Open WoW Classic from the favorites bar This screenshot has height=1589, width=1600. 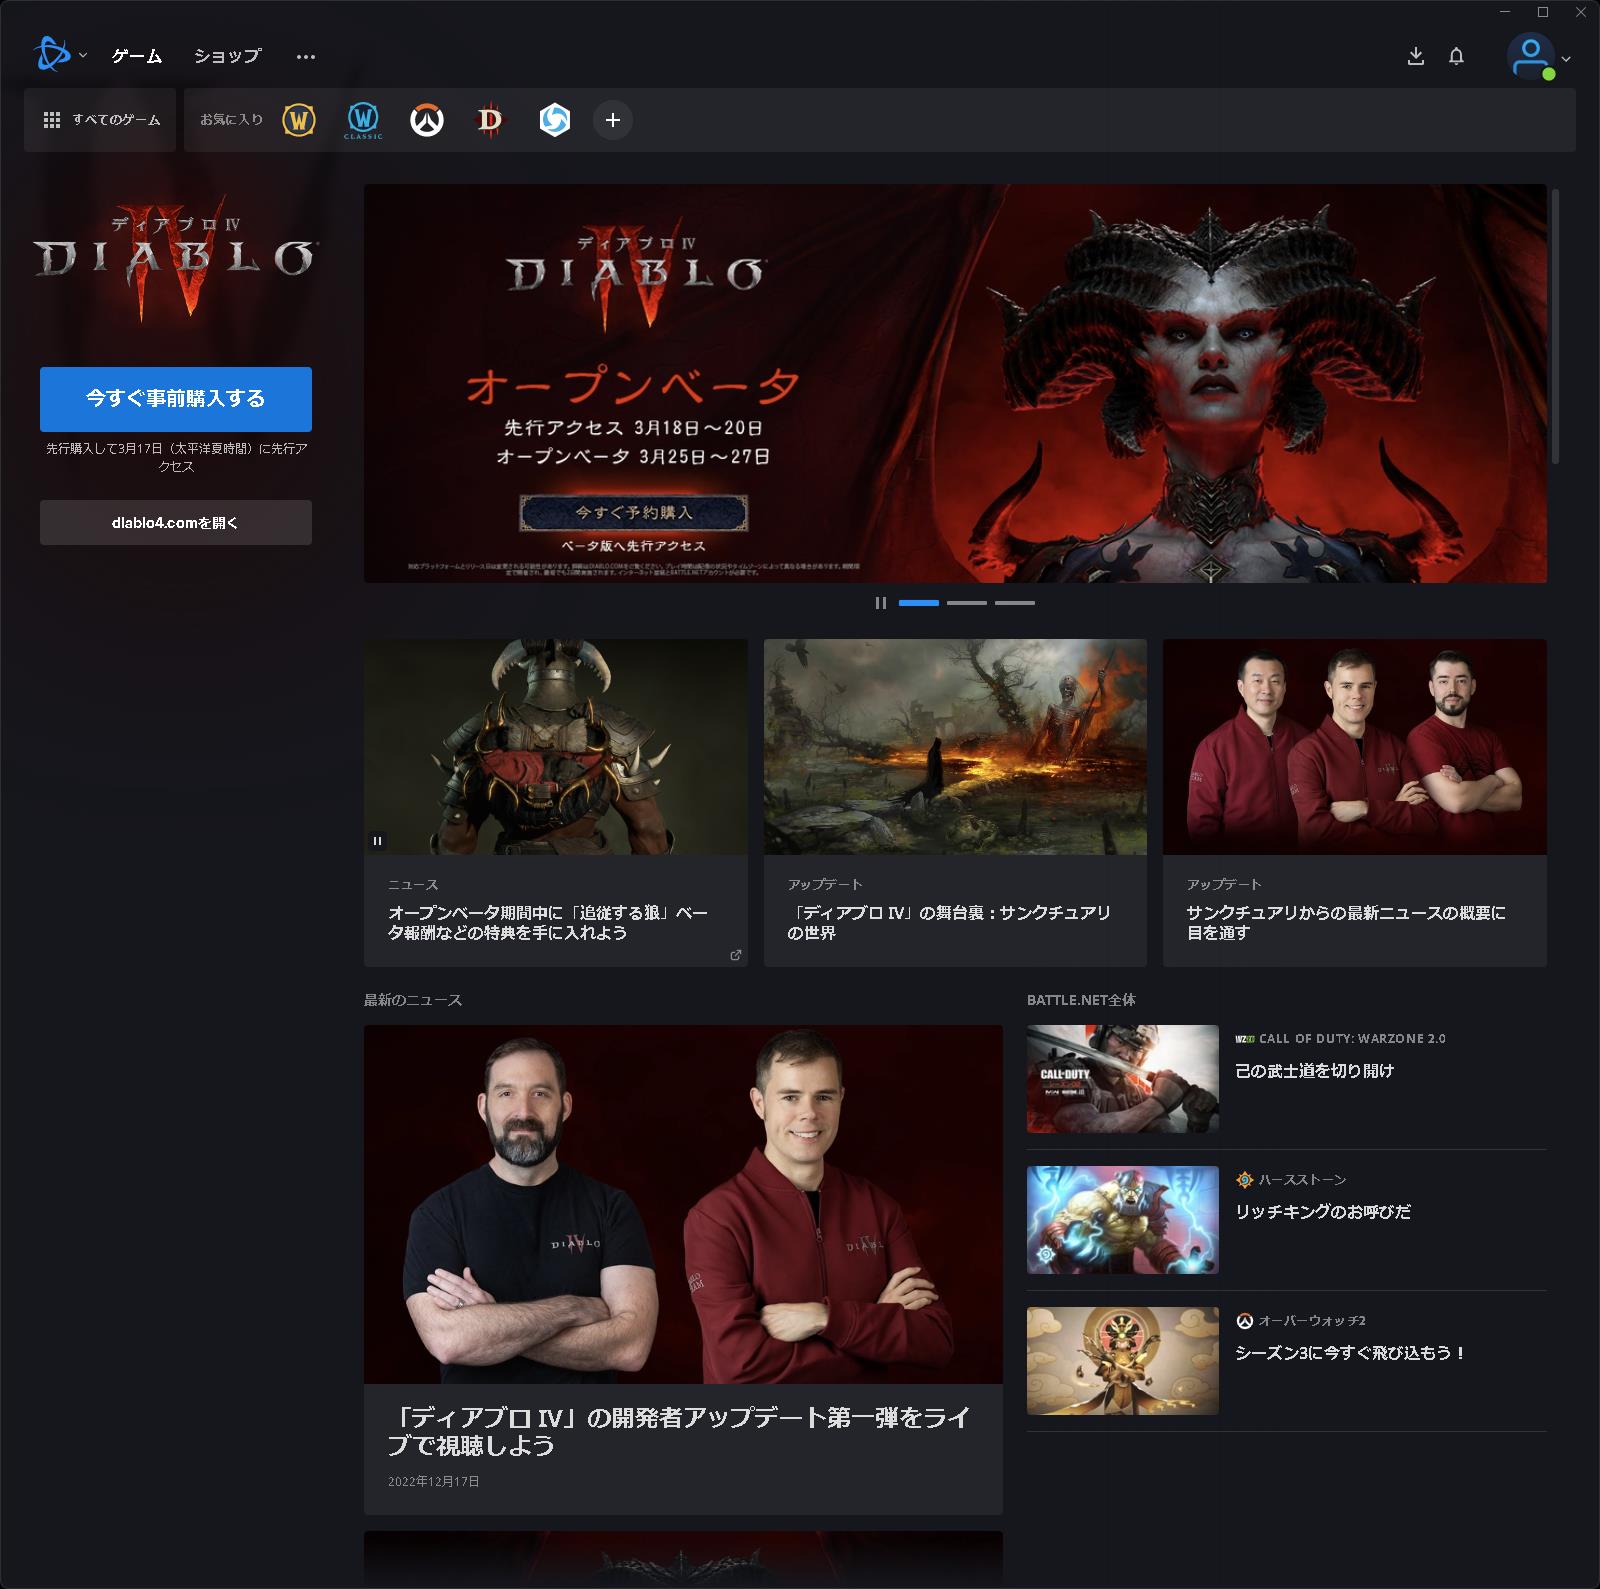pyautogui.click(x=363, y=120)
